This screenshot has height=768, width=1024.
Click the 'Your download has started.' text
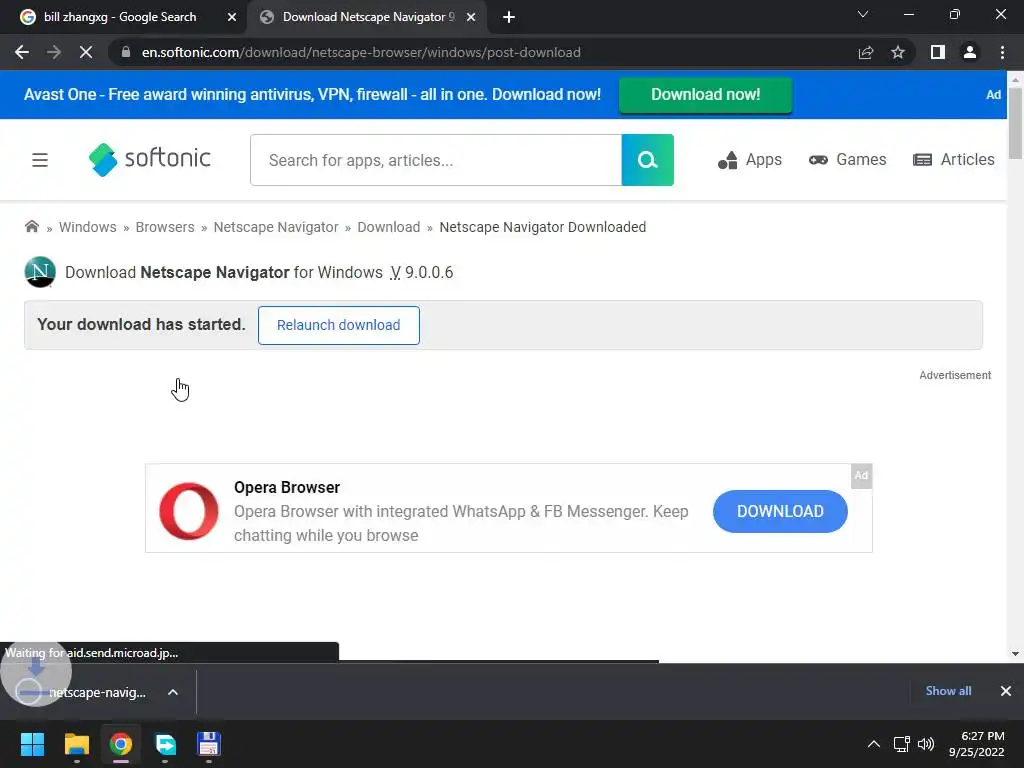[141, 325]
